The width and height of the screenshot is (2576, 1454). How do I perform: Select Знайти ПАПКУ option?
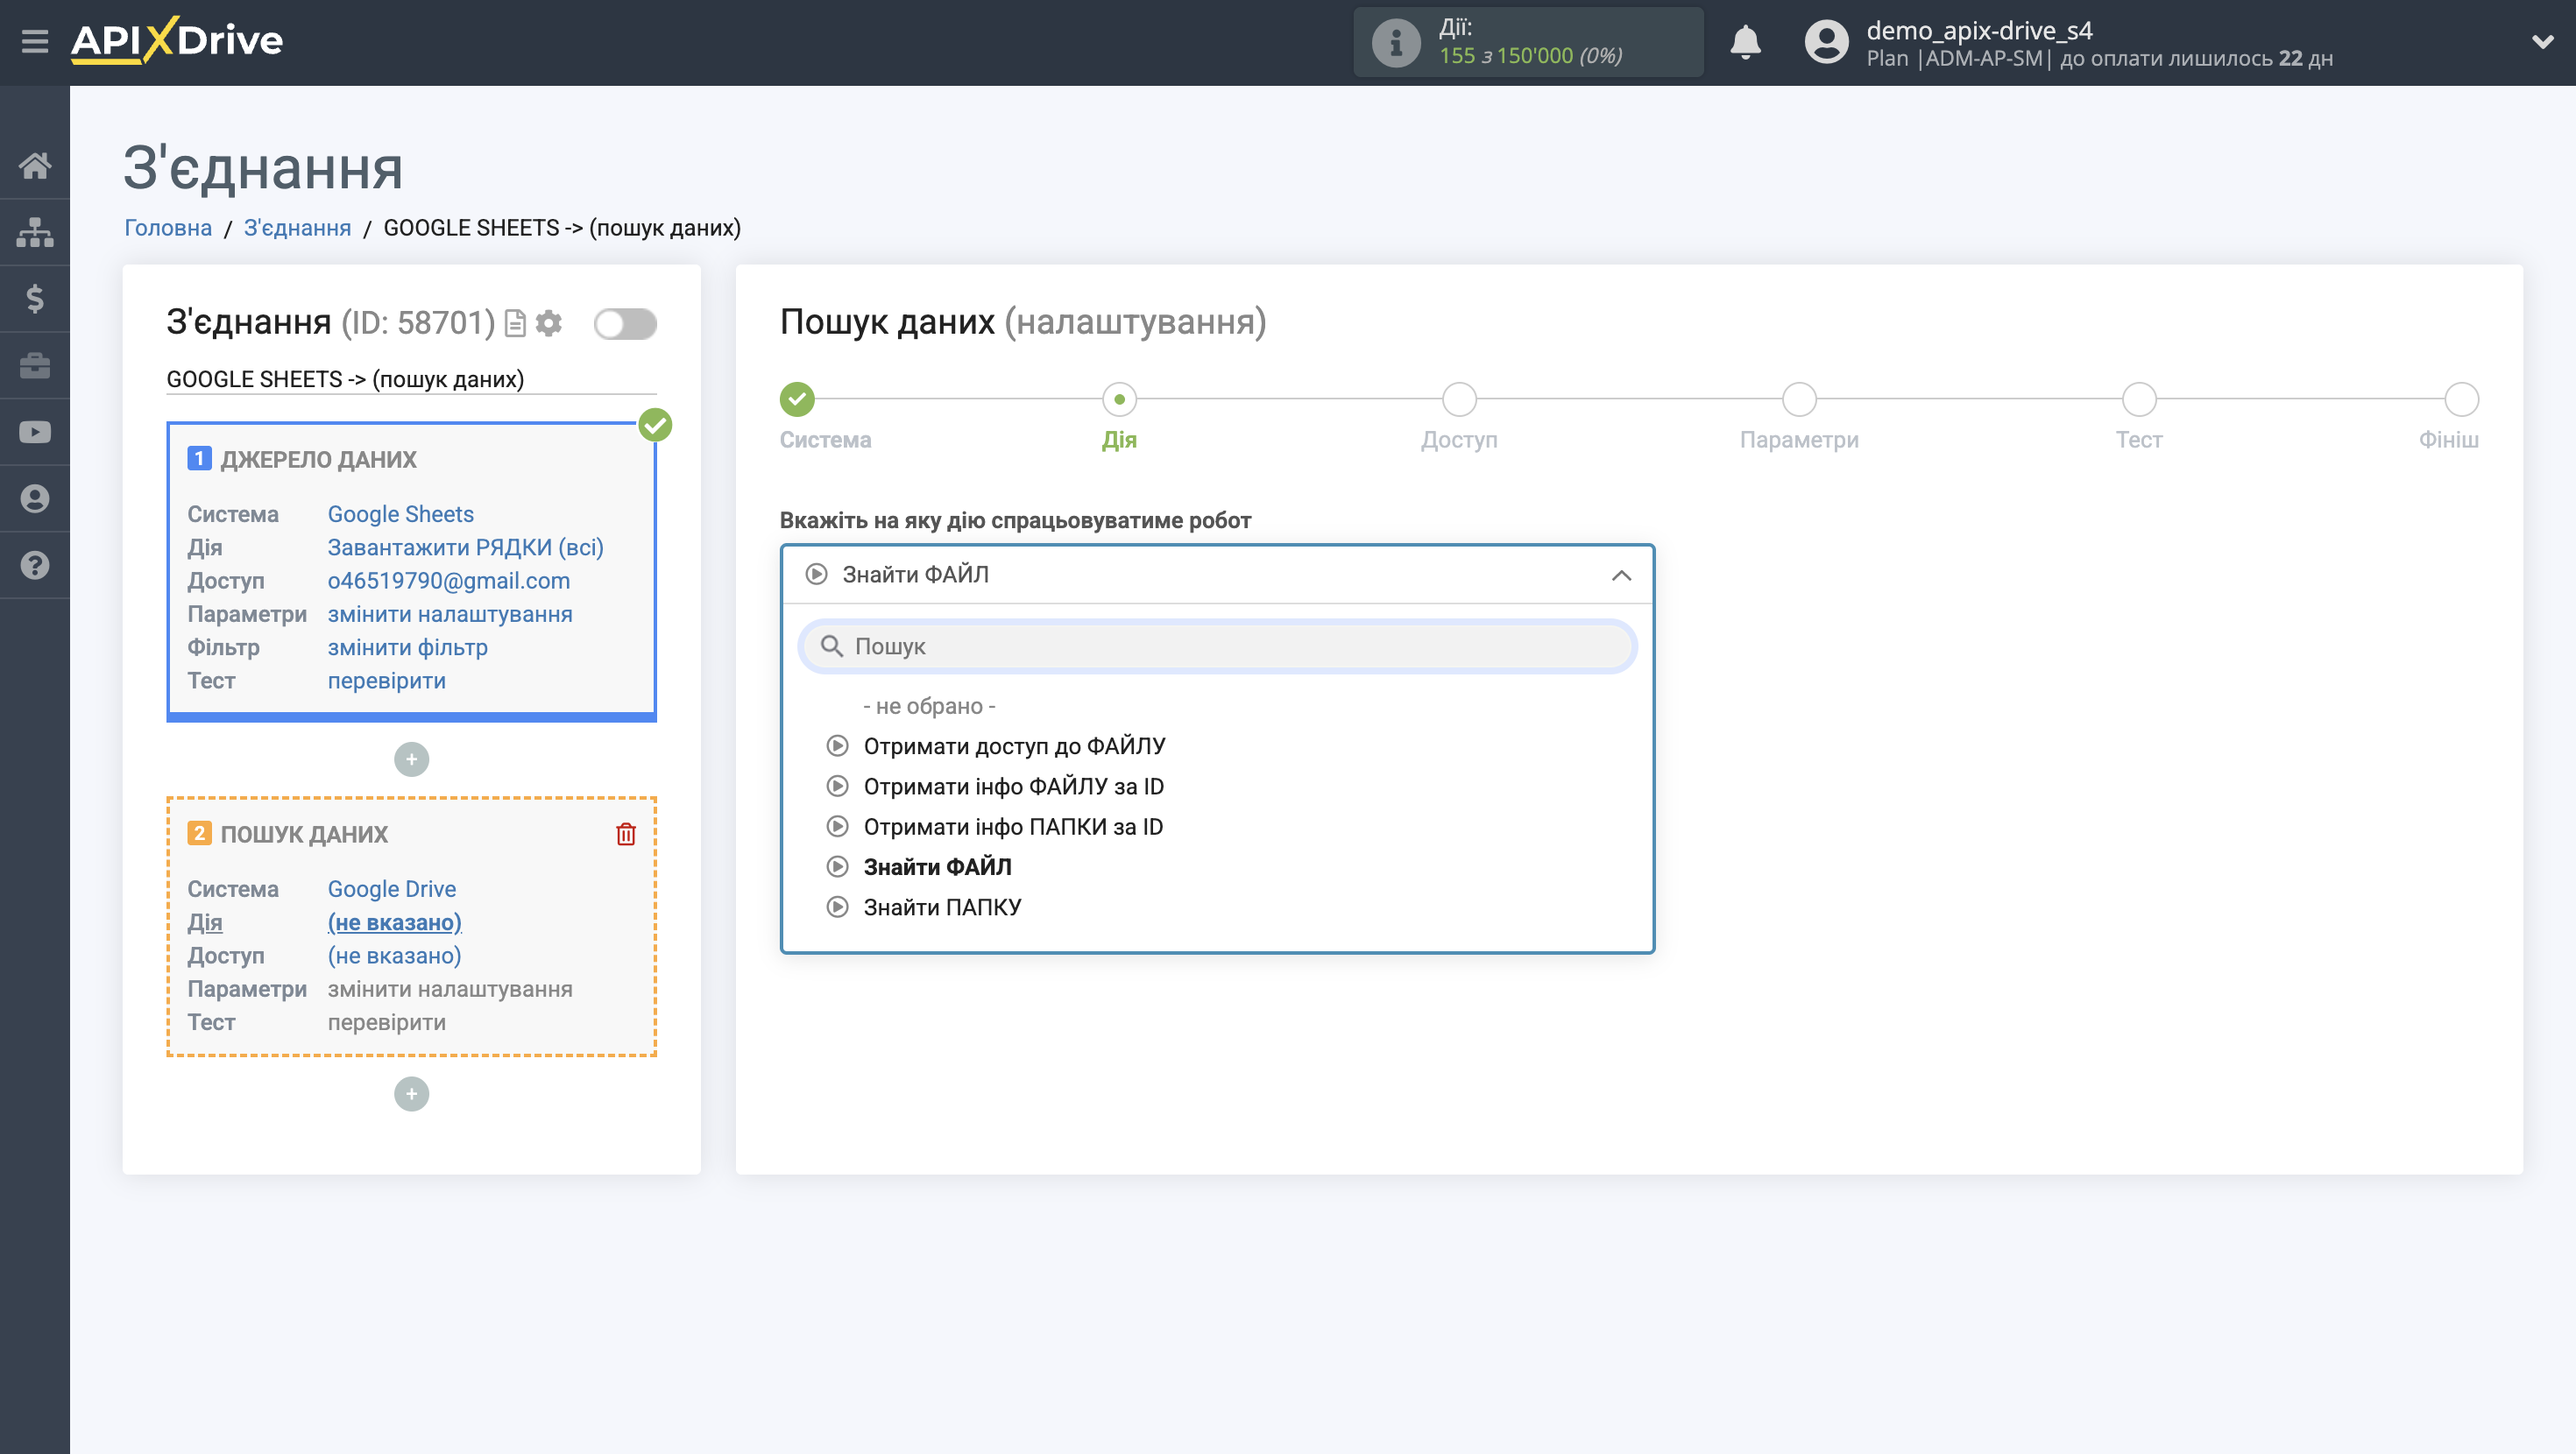pyautogui.click(x=942, y=908)
